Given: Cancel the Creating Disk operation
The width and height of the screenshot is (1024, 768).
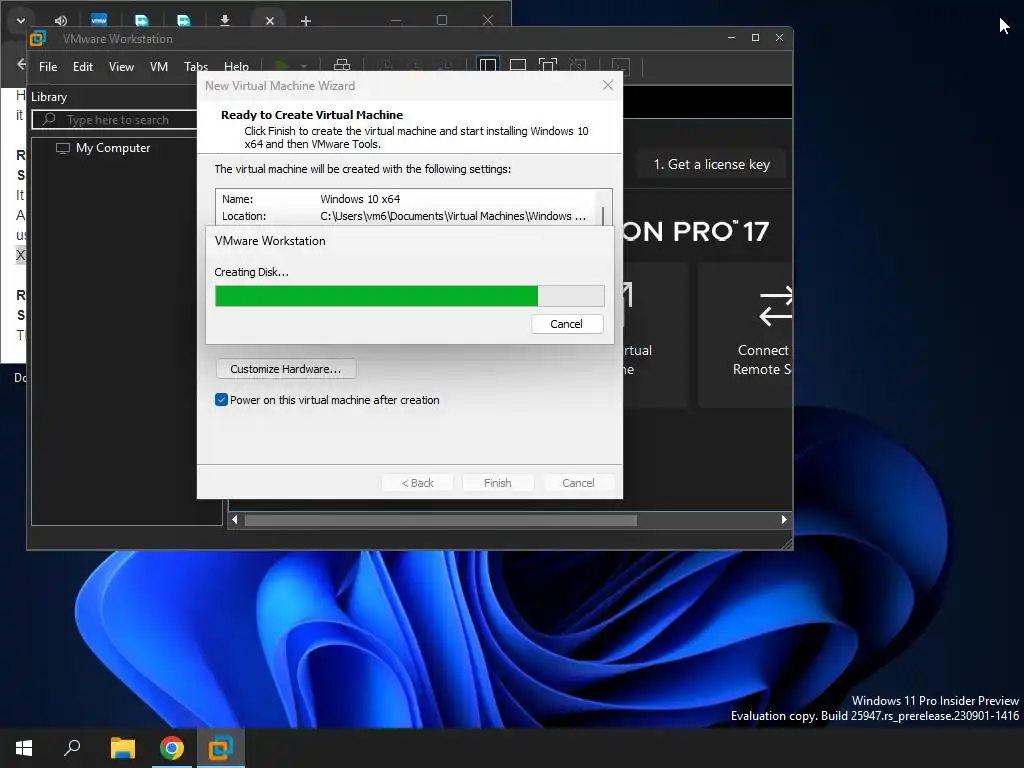Looking at the screenshot, I should point(567,324).
